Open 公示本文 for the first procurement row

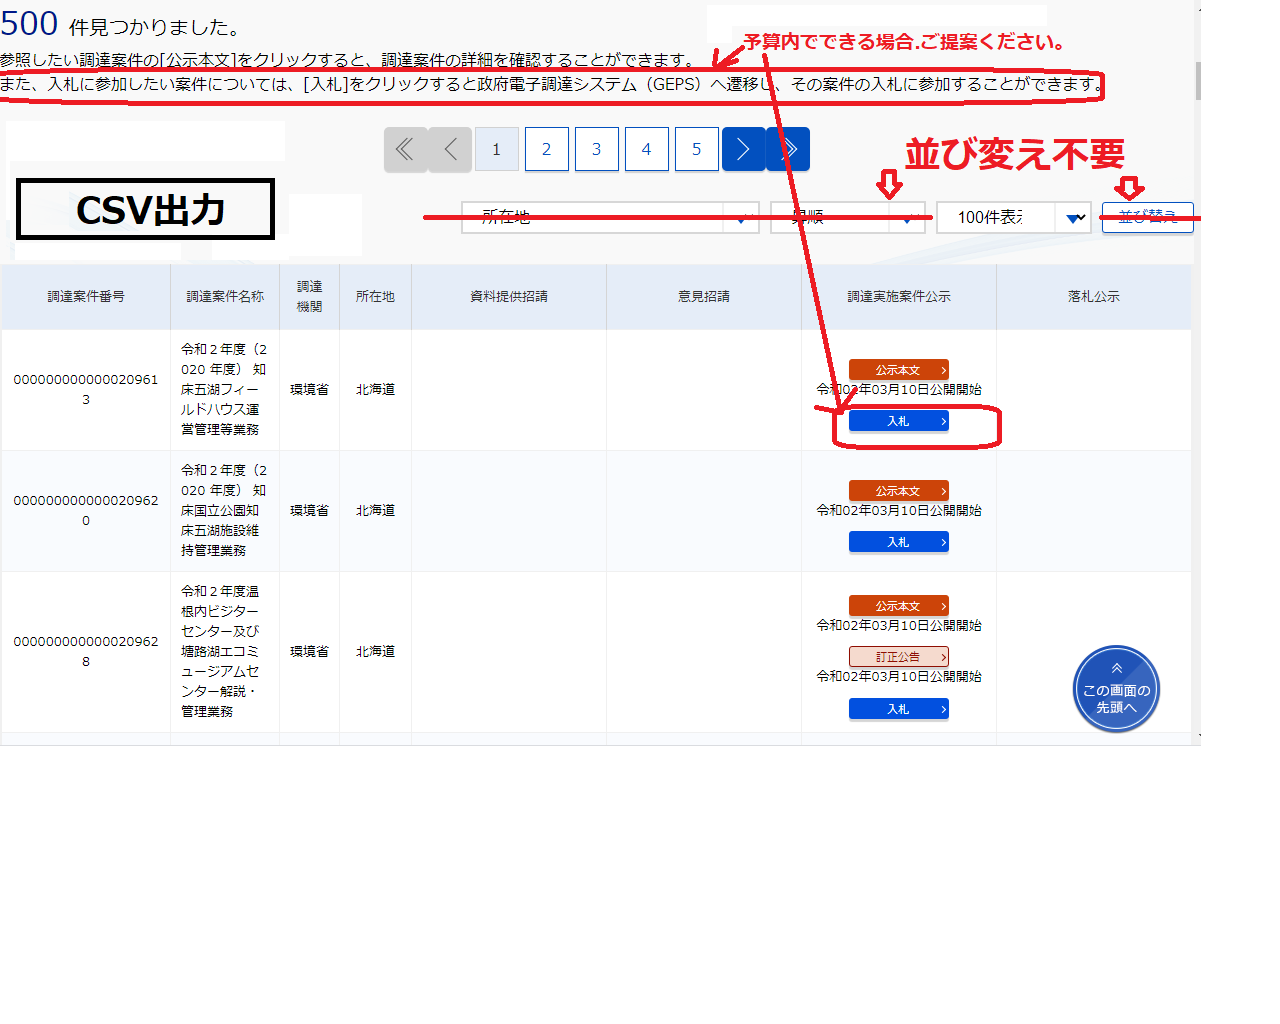pos(898,370)
